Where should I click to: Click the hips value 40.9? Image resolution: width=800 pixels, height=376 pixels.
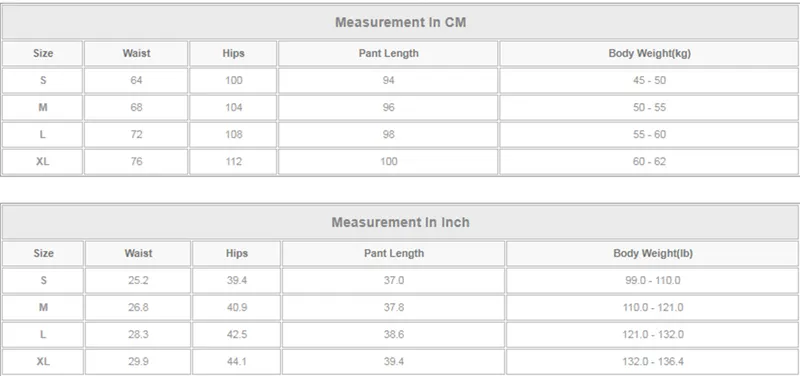[x=236, y=307]
